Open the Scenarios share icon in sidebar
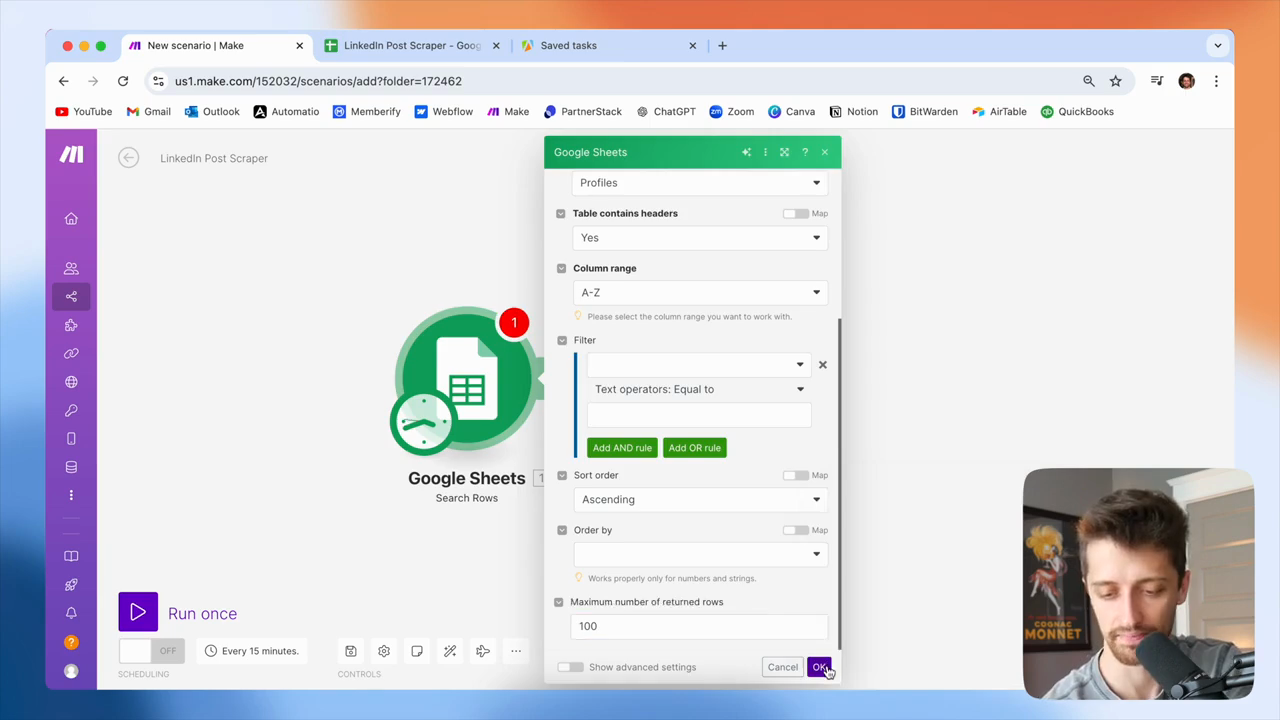 click(x=71, y=296)
